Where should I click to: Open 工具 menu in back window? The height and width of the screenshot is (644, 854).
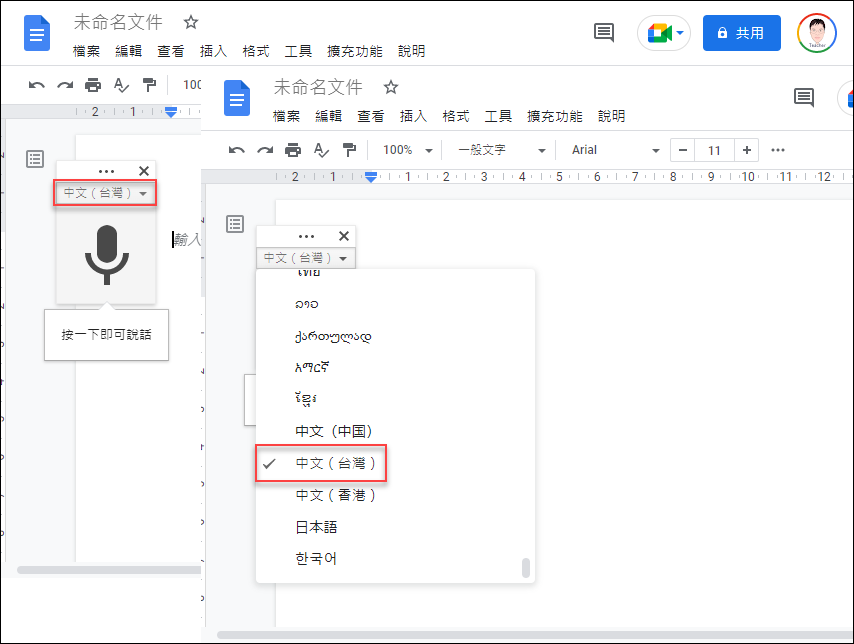pos(298,51)
